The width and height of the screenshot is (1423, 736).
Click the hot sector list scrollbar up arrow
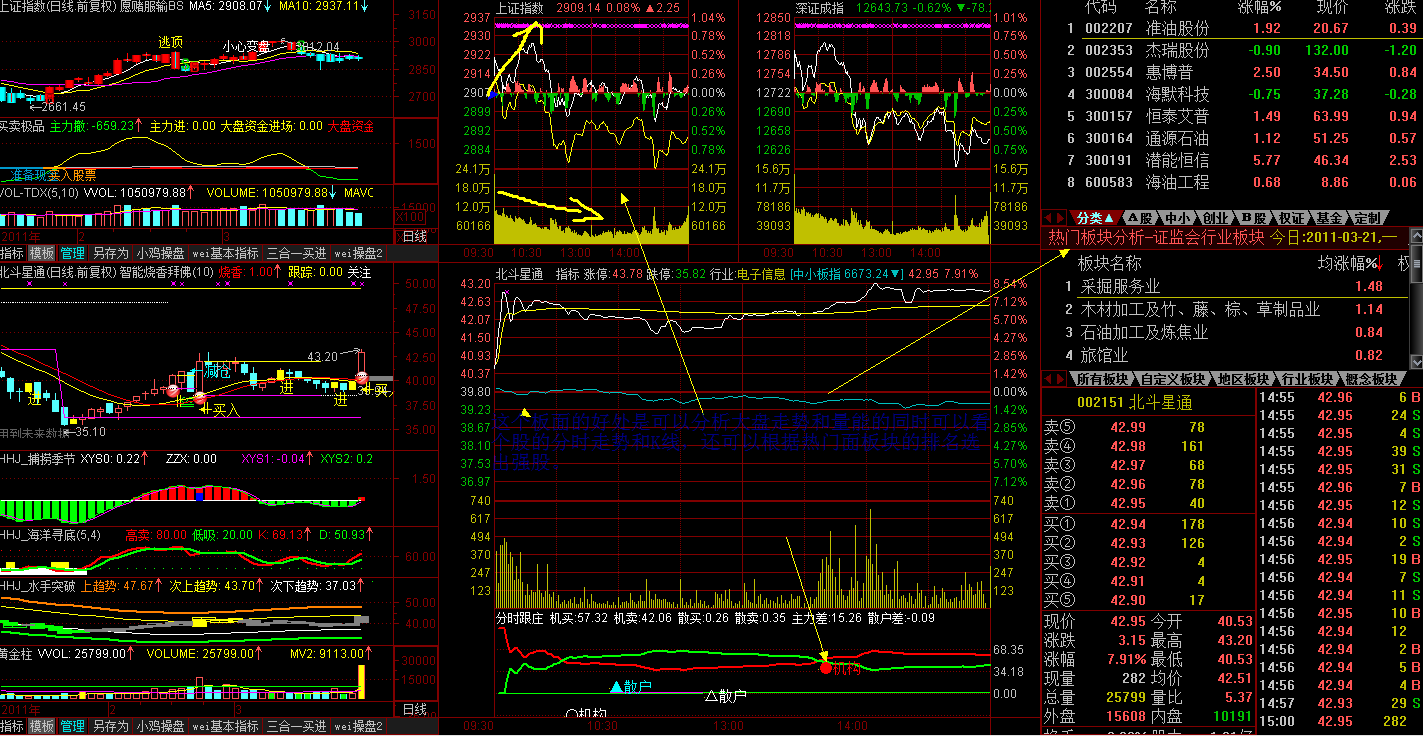[1415, 235]
